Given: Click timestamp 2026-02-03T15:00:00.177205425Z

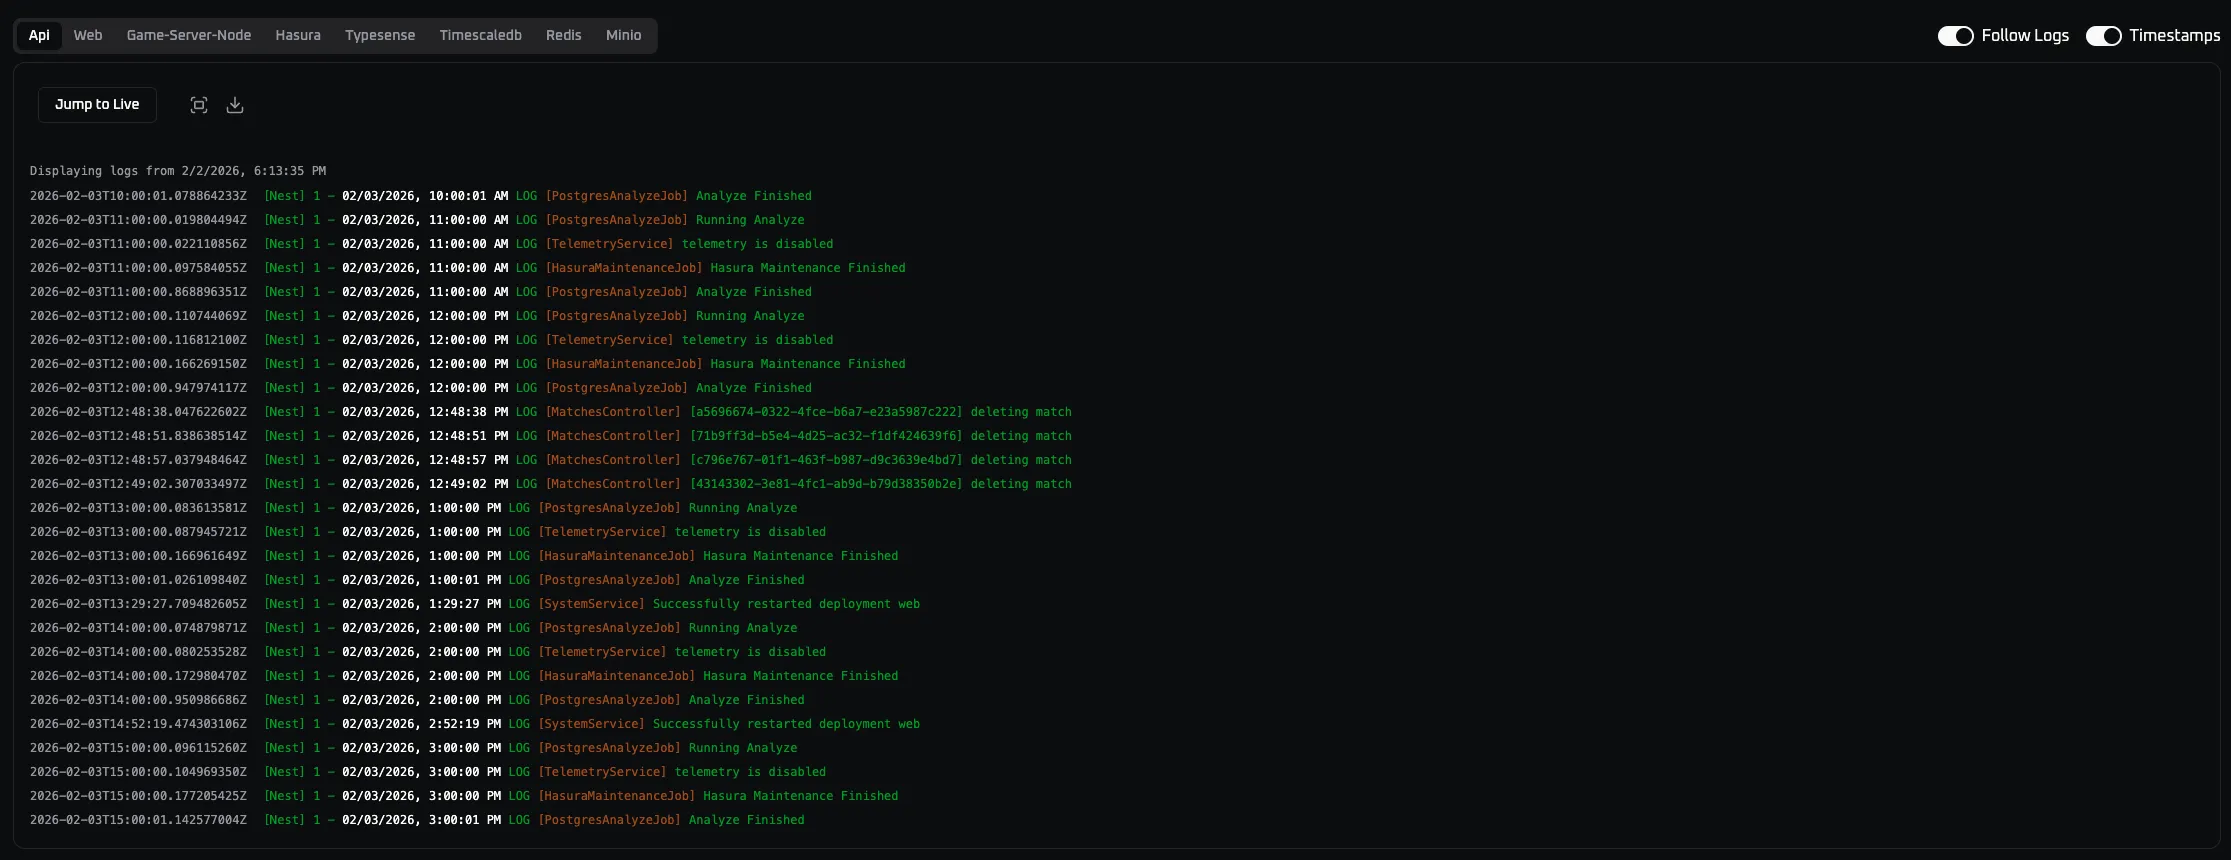Looking at the screenshot, I should 138,796.
